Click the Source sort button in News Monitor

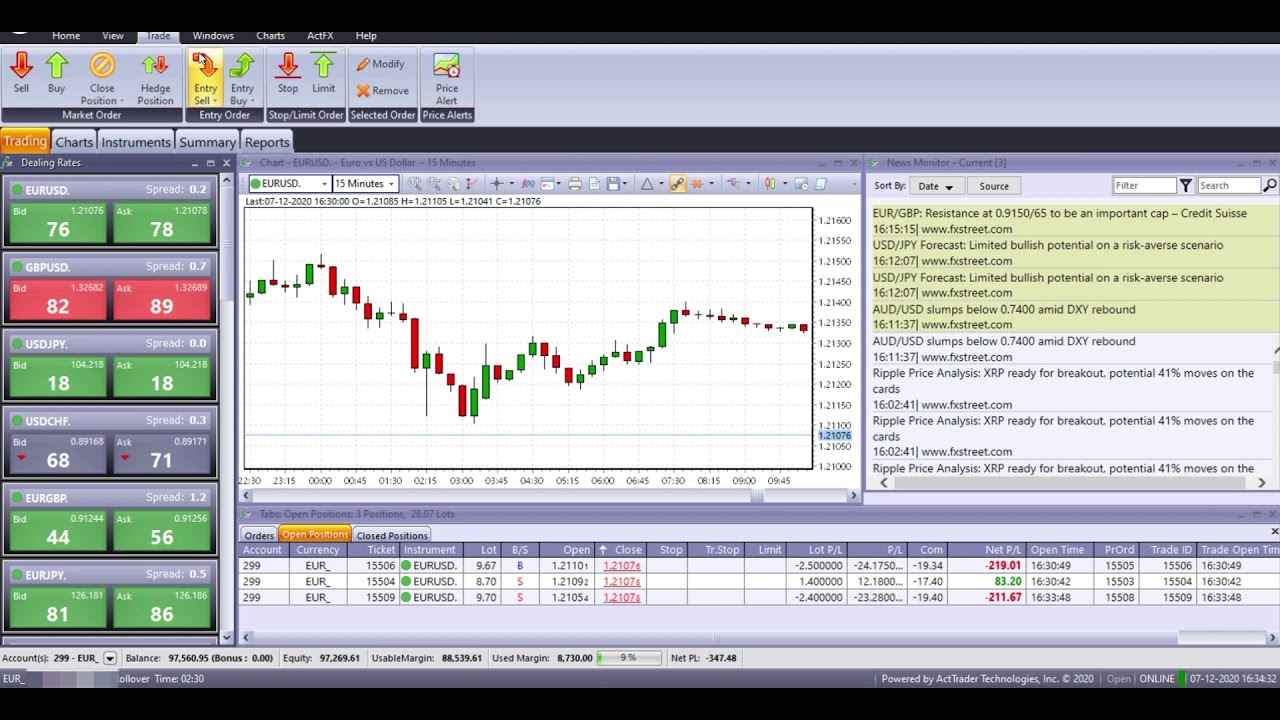click(x=994, y=186)
